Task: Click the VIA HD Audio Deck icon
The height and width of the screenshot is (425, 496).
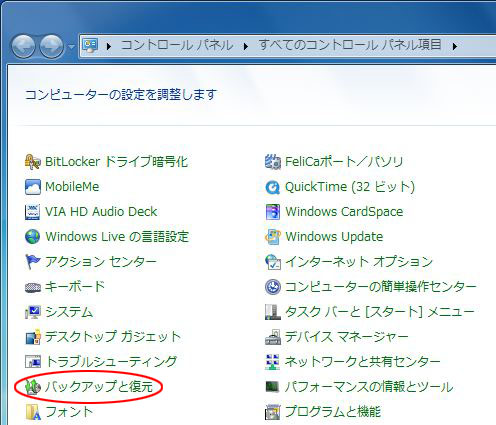Action: [x=33, y=212]
